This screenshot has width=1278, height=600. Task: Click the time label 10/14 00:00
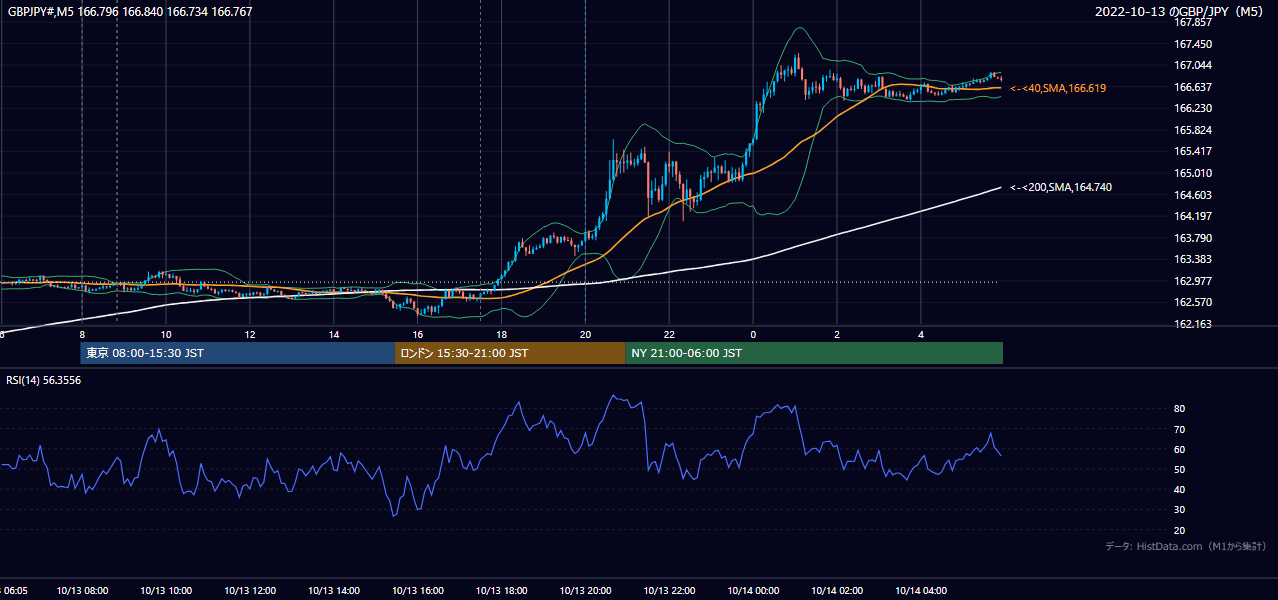click(x=753, y=591)
